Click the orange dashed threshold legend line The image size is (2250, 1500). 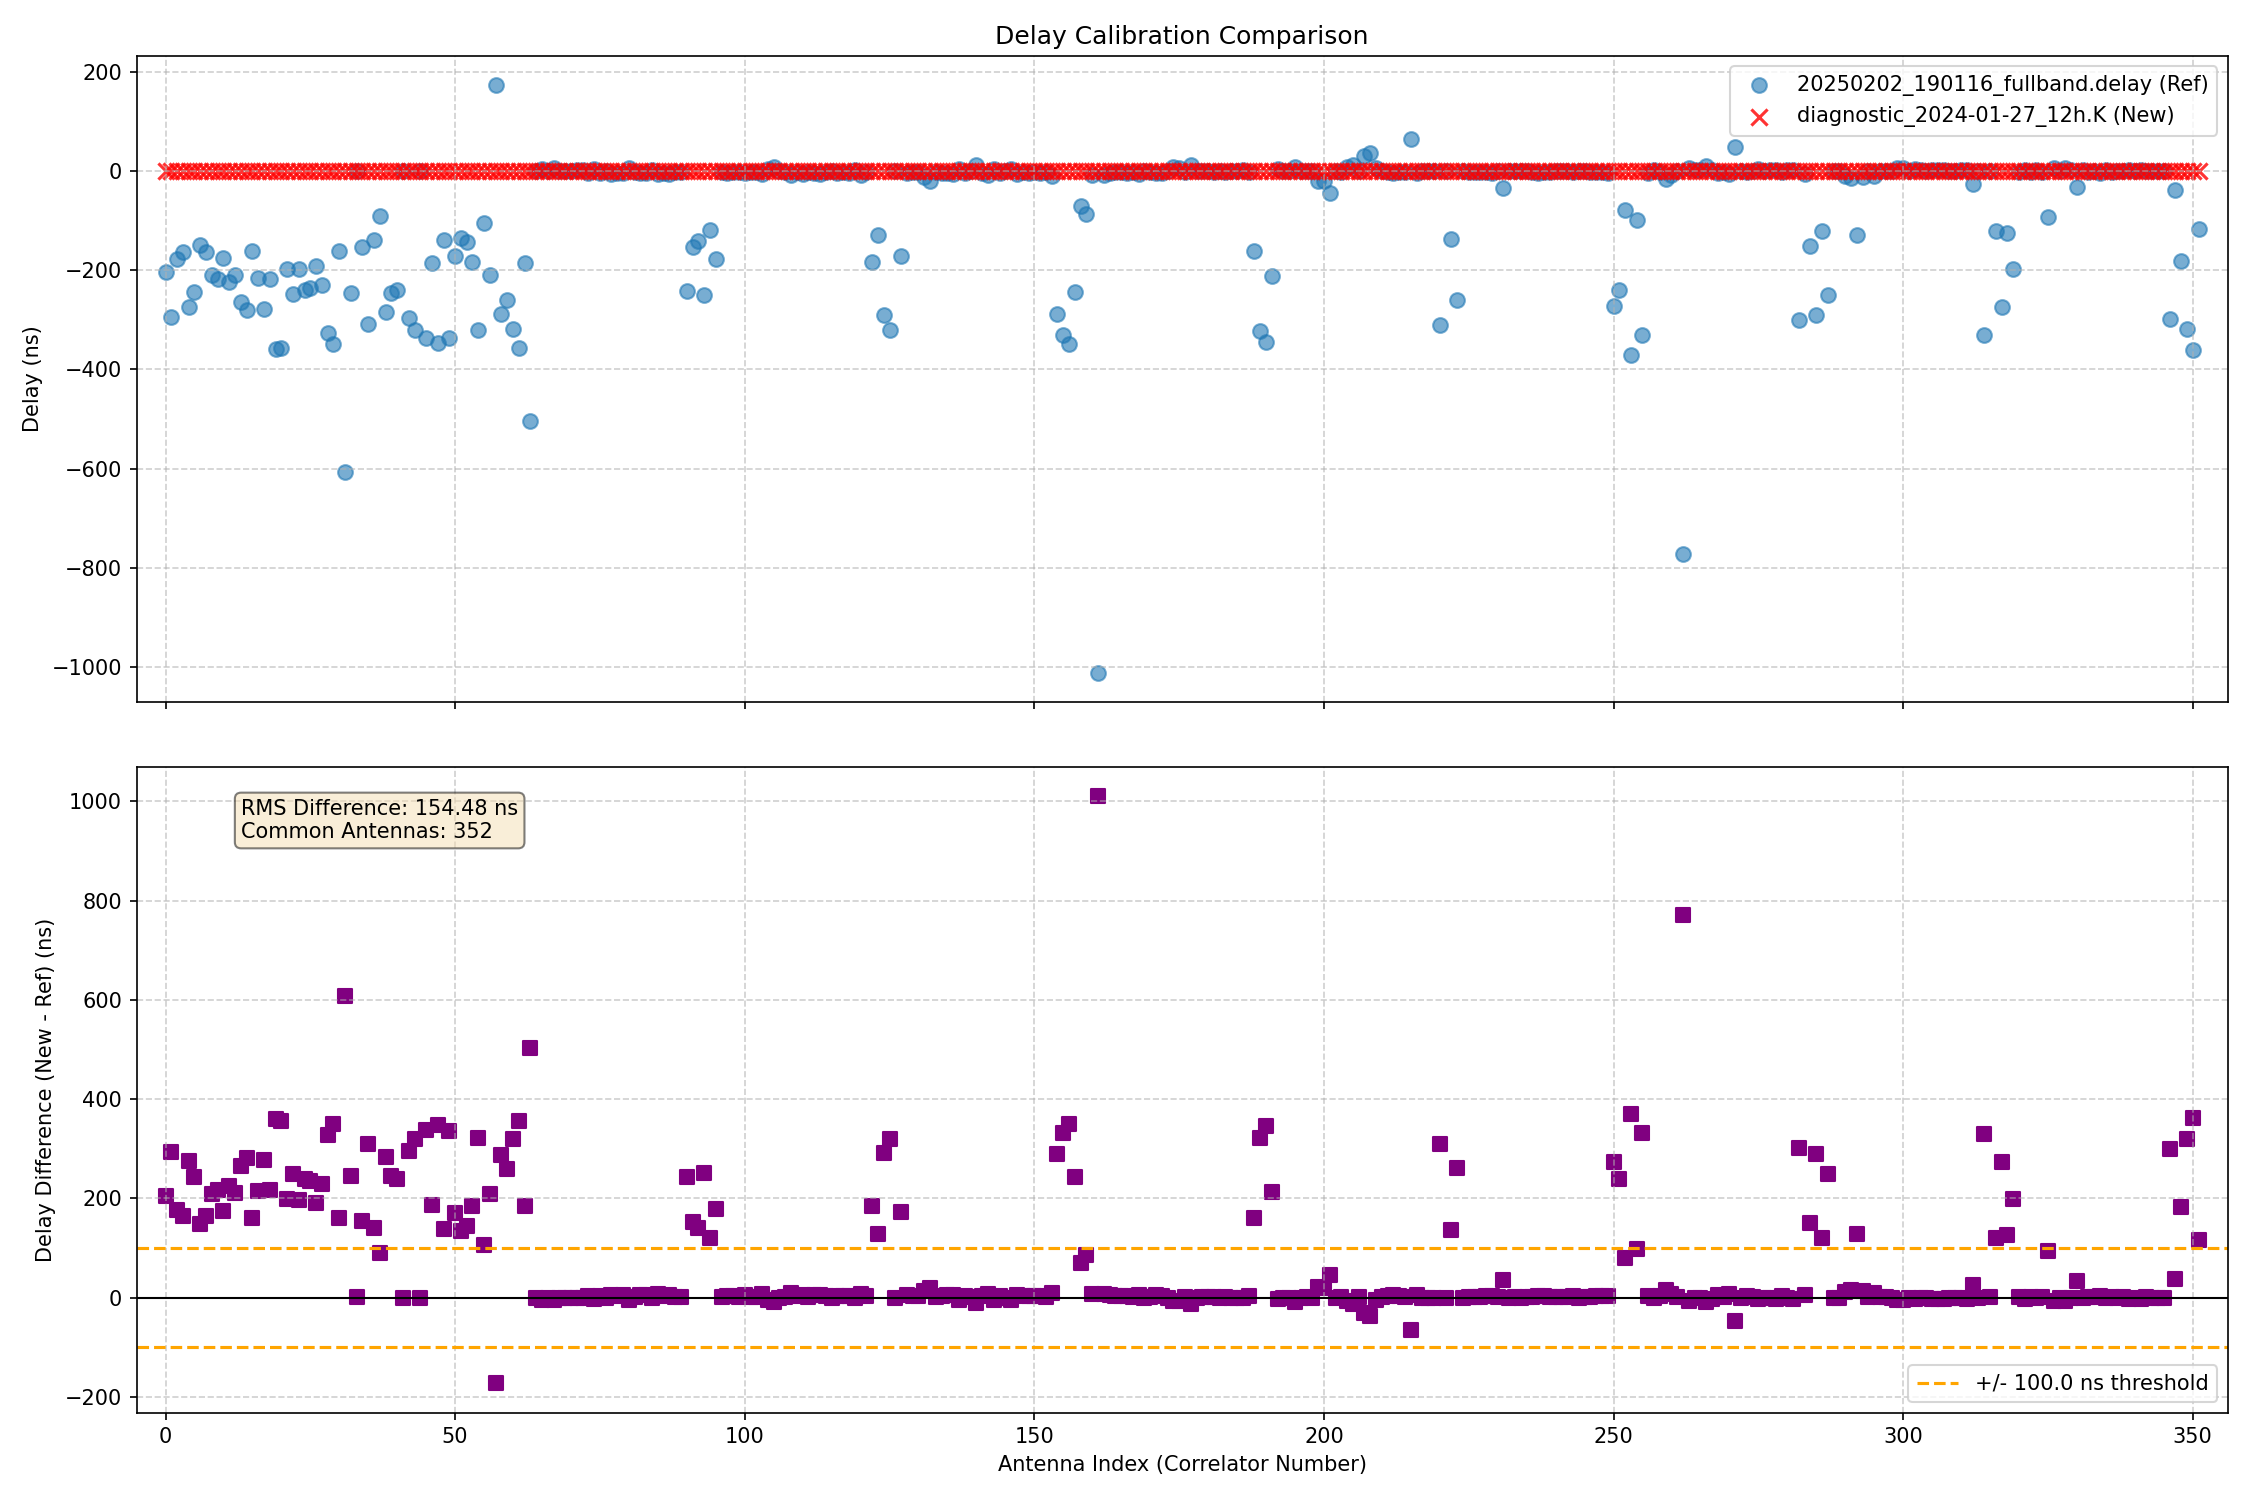point(1938,1384)
